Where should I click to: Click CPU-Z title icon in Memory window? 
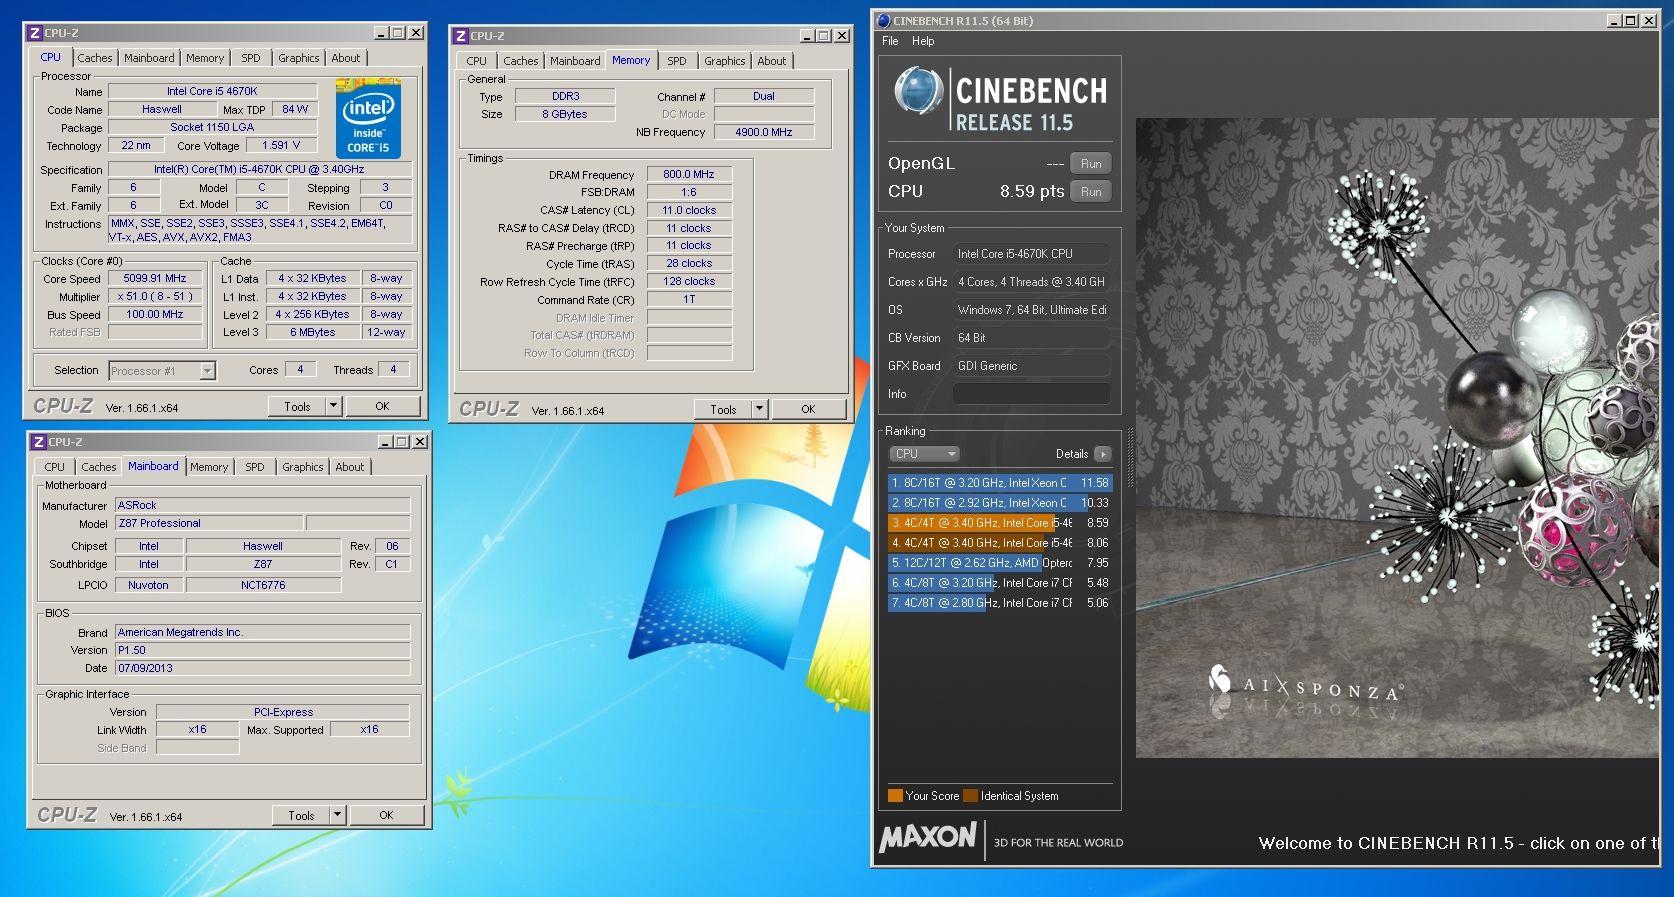(x=461, y=36)
